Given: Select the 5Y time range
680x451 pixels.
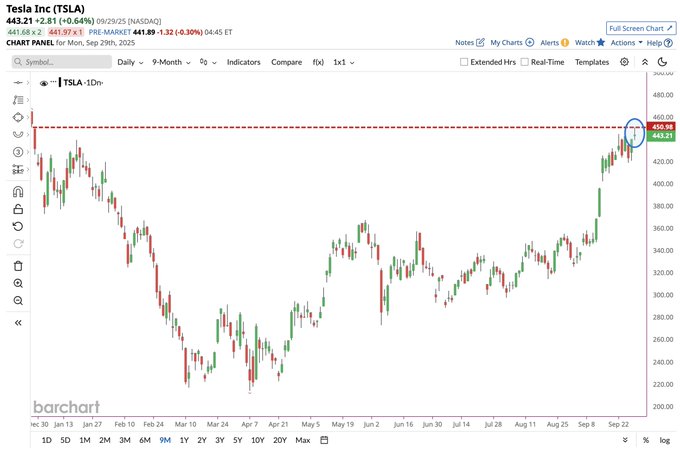Looking at the screenshot, I should [238, 440].
